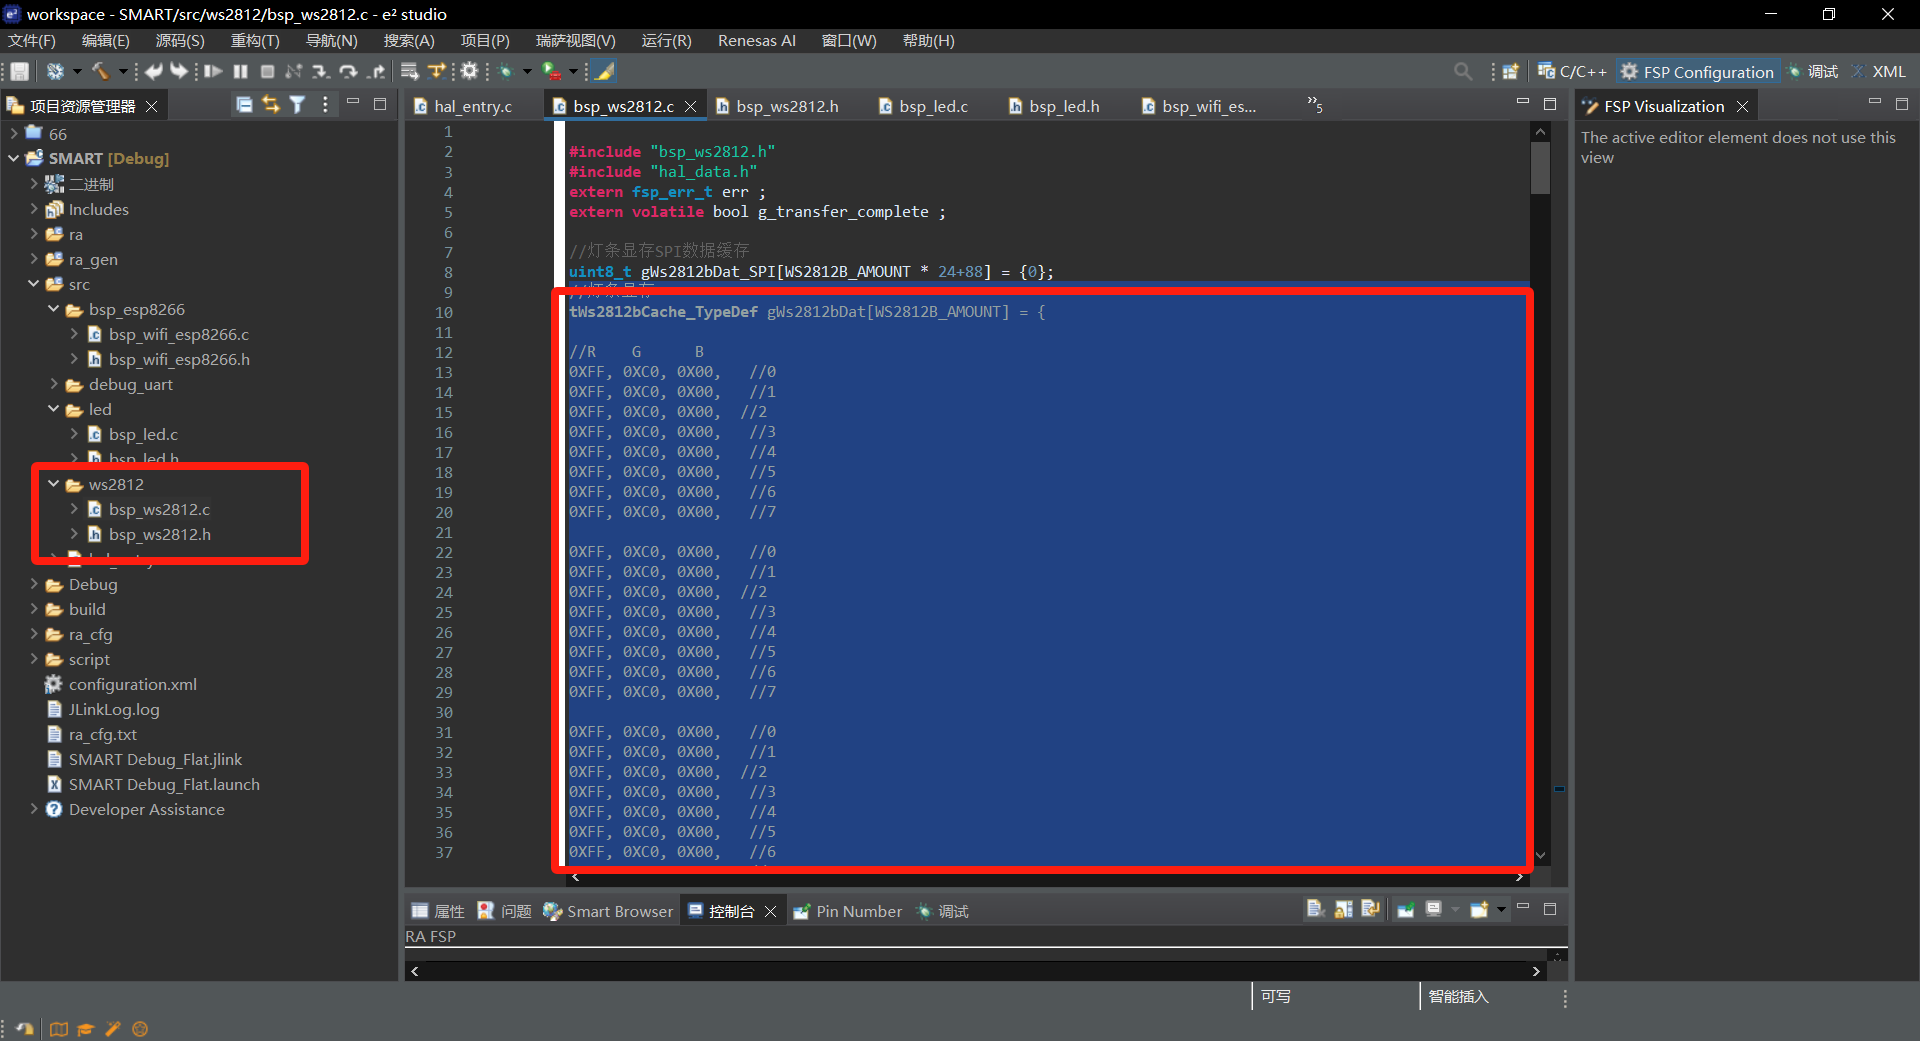
Task: Switch to the Pin Number tab
Action: click(x=848, y=911)
